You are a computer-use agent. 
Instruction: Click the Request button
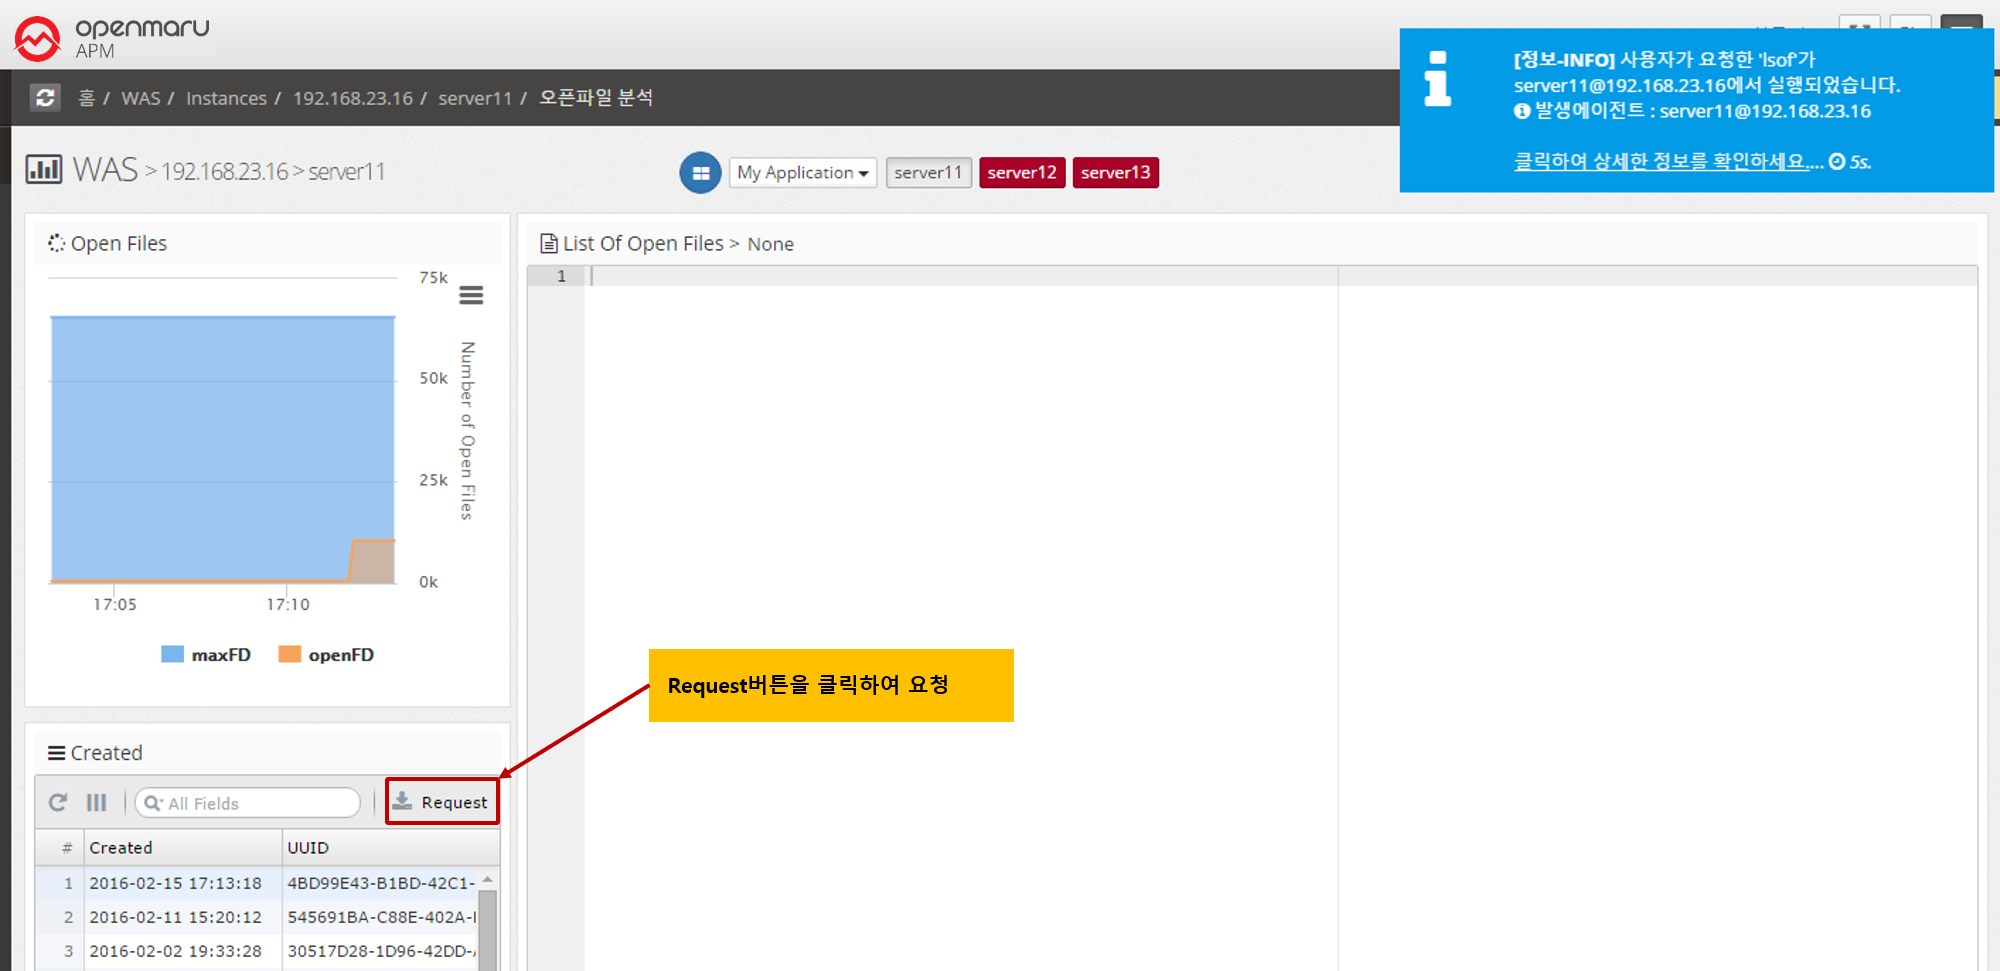(x=442, y=802)
